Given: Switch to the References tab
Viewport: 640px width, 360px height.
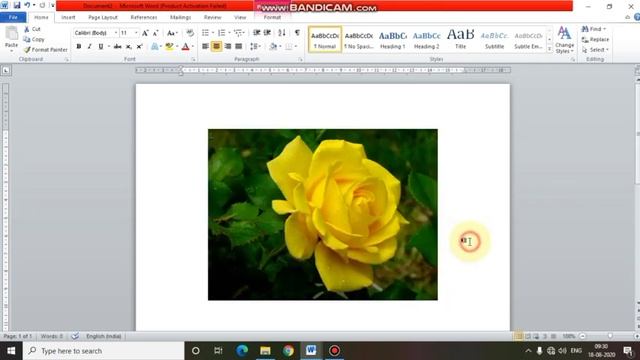Looking at the screenshot, I should click(144, 17).
